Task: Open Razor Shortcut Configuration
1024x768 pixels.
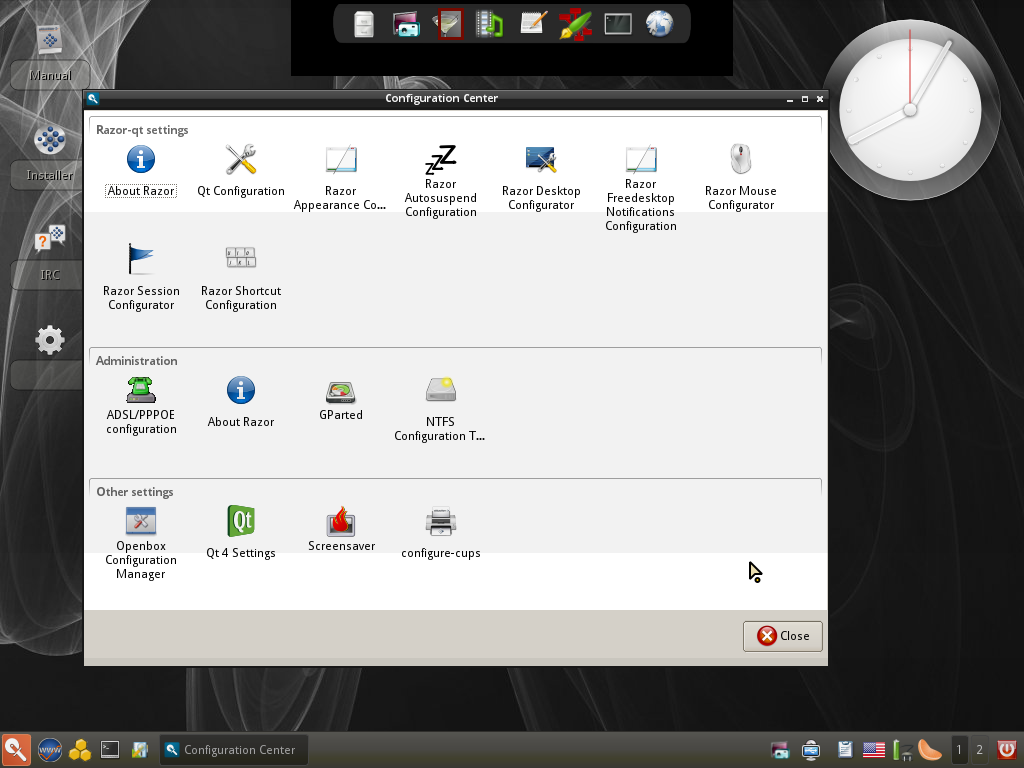Action: point(241,278)
